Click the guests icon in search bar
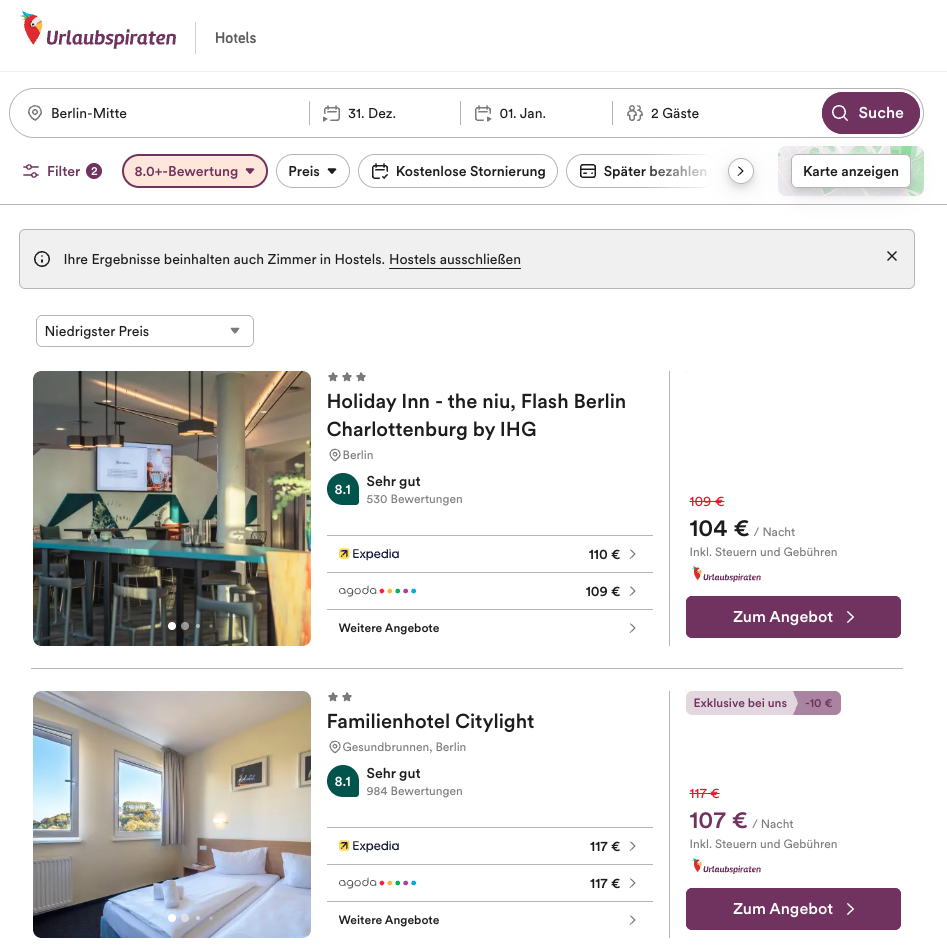947x952 pixels. pos(635,114)
